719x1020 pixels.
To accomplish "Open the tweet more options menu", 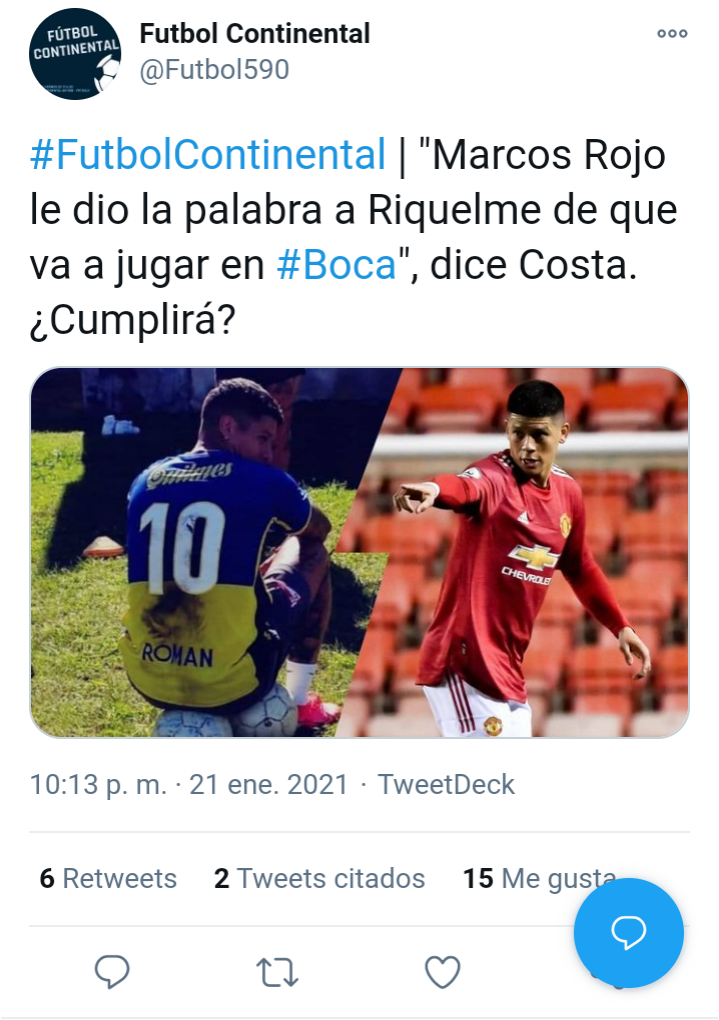I will click(672, 34).
